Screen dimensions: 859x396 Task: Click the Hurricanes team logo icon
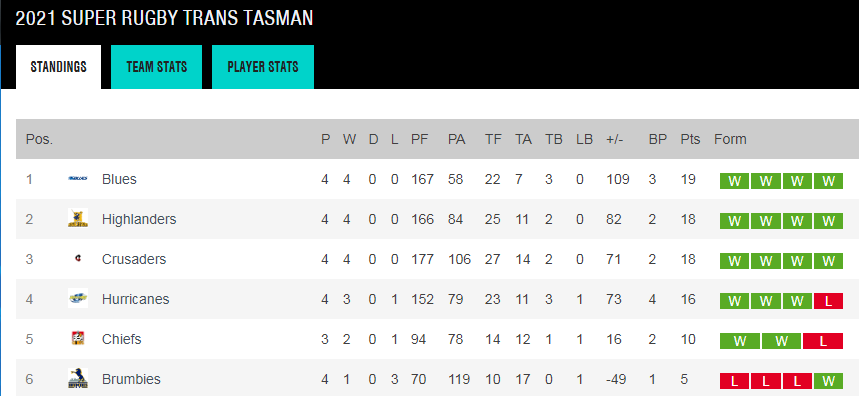coord(78,299)
